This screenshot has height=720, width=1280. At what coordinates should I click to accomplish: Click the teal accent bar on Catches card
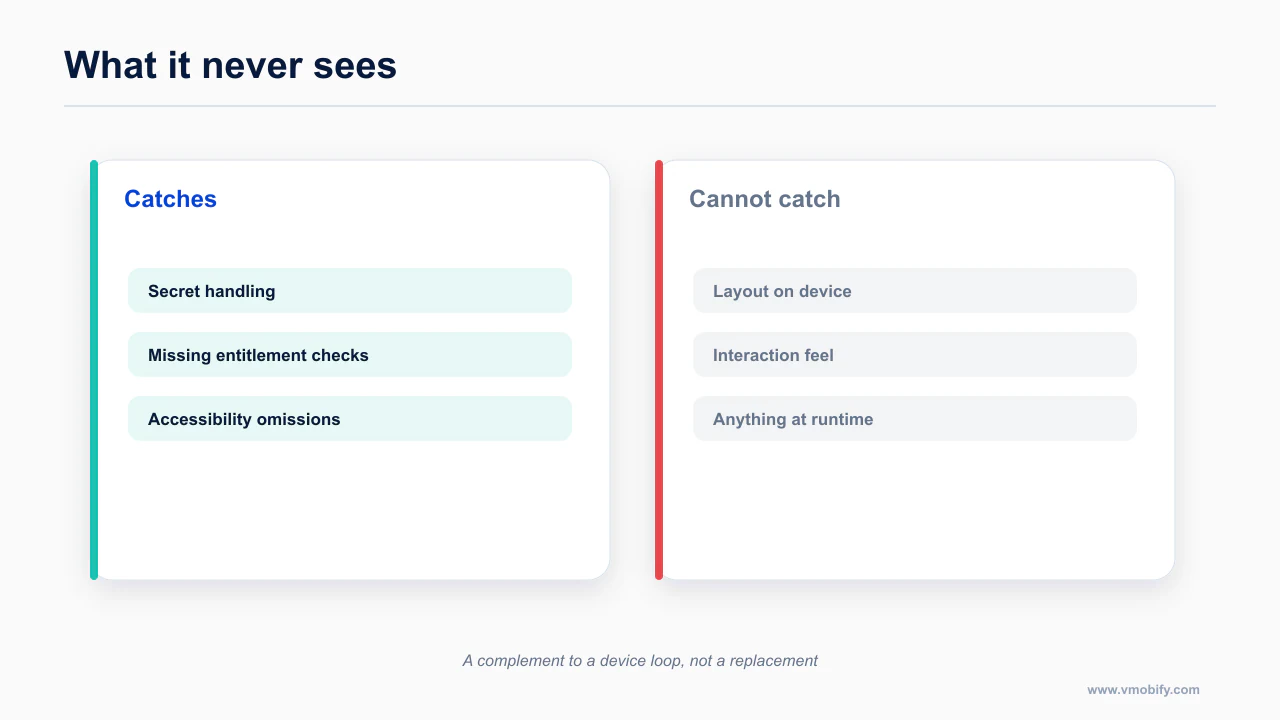click(94, 370)
